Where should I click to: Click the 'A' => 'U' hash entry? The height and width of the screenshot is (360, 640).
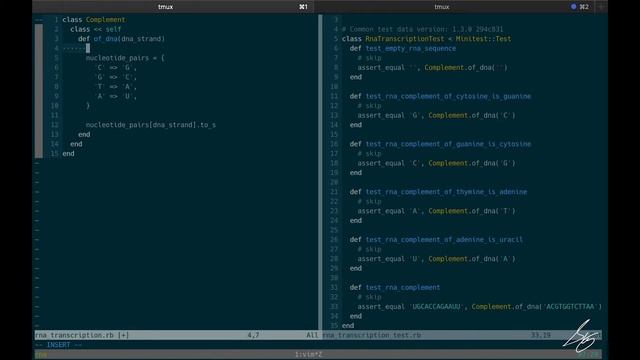point(116,96)
